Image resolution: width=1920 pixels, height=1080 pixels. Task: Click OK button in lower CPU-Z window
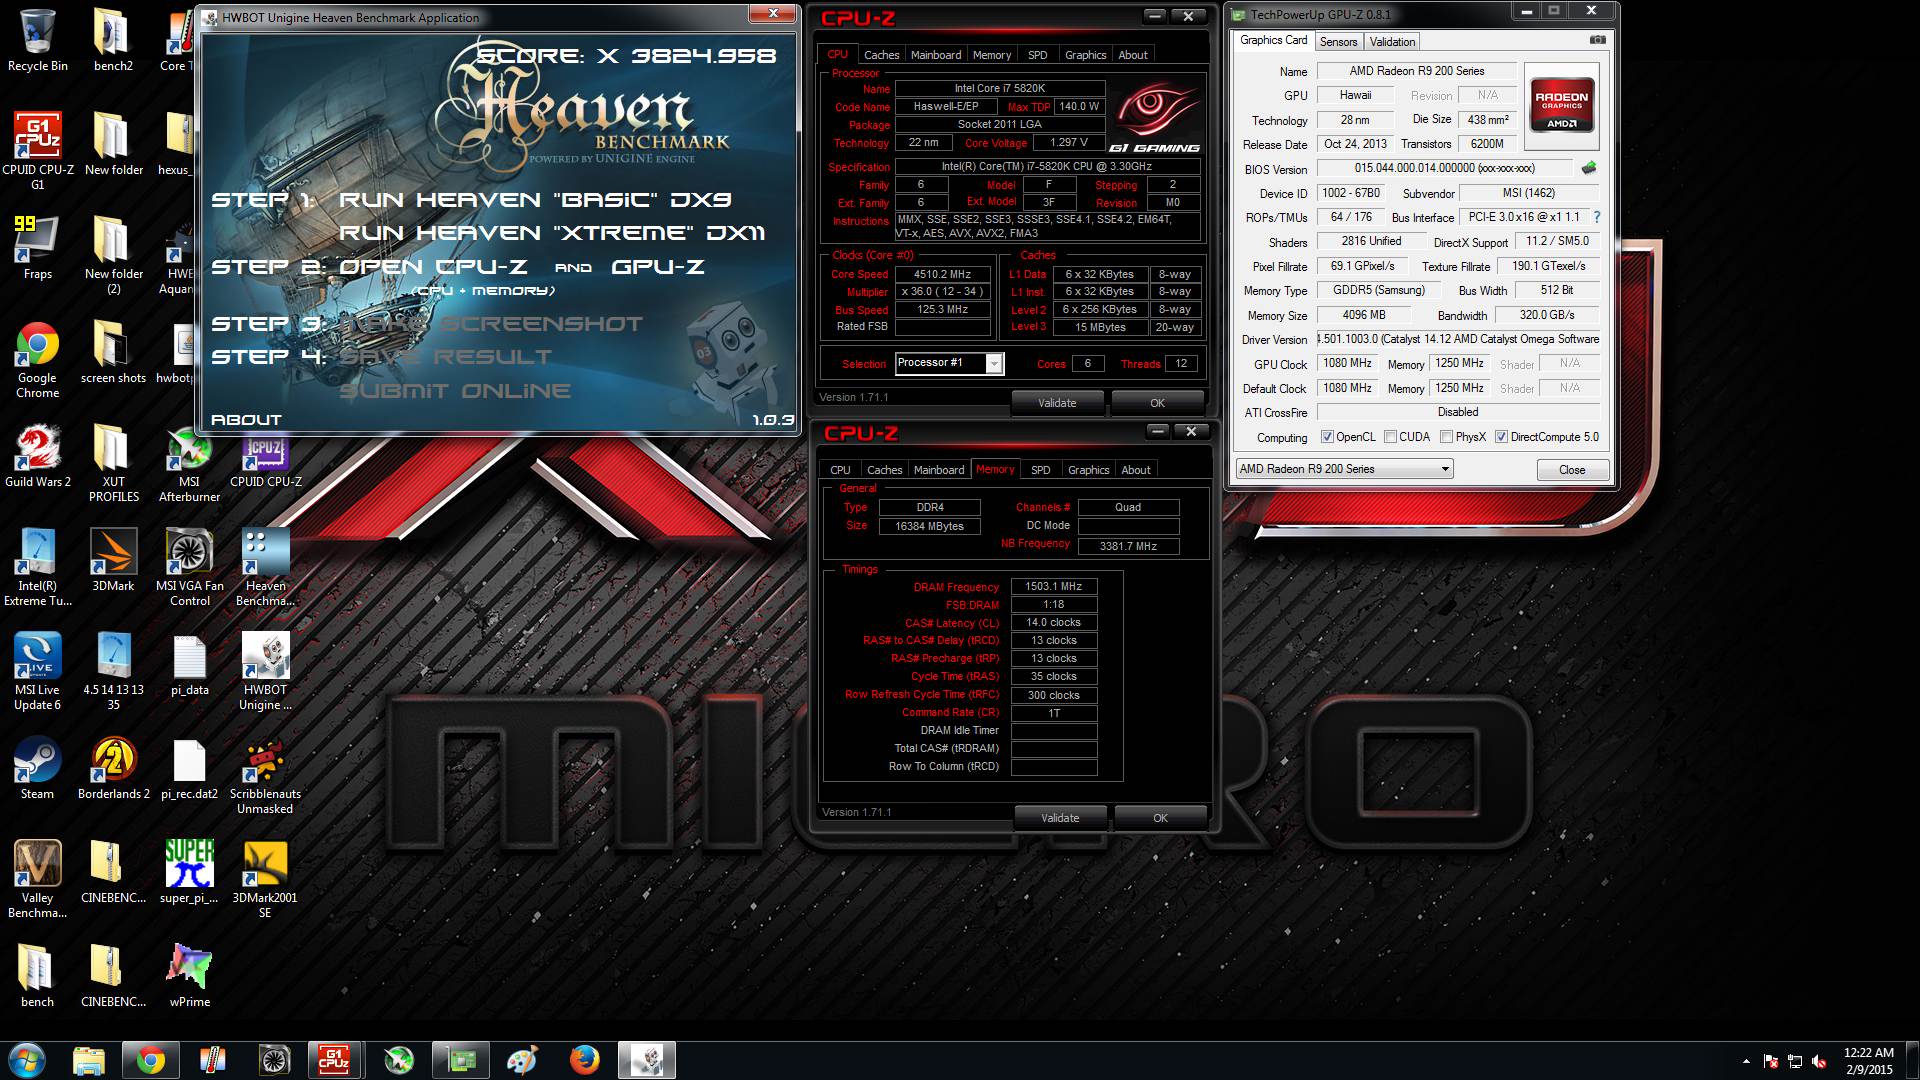(1160, 818)
